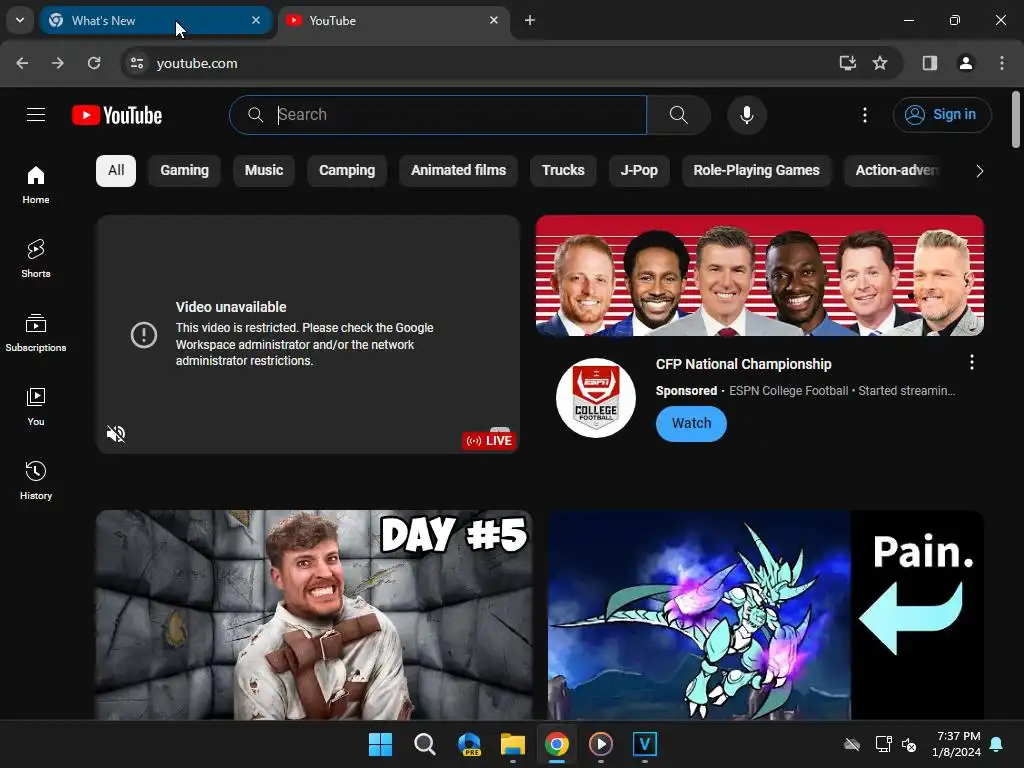Image resolution: width=1024 pixels, height=768 pixels.
Task: Click the Sign in button
Action: pyautogui.click(x=942, y=115)
